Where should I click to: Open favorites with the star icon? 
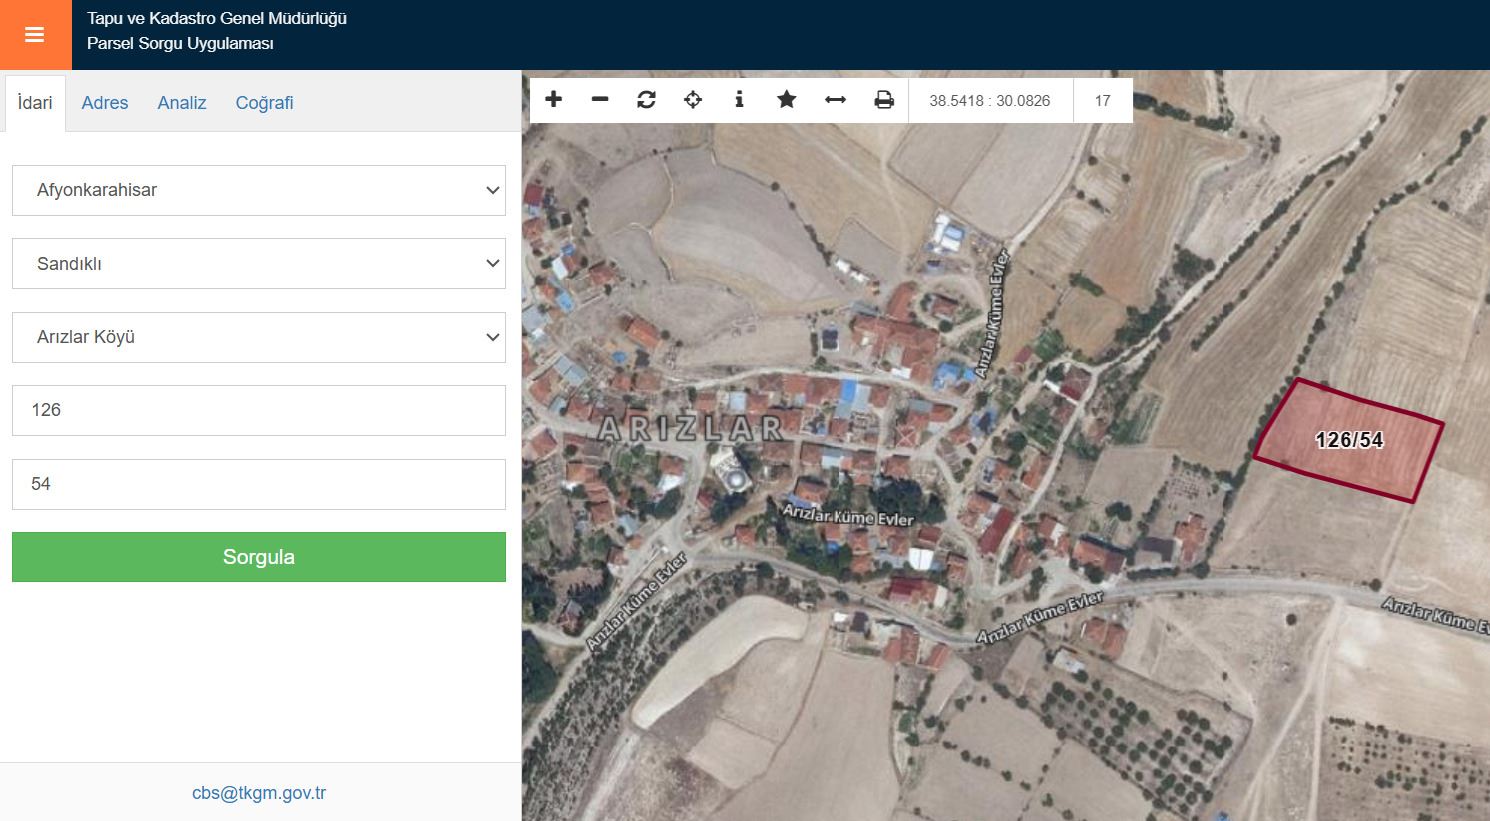(x=787, y=100)
